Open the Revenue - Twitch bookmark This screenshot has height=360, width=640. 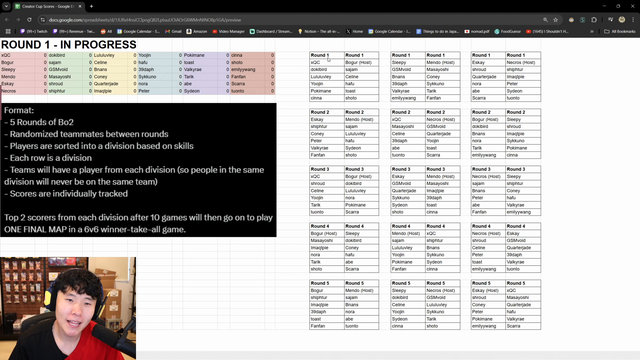coord(74,31)
